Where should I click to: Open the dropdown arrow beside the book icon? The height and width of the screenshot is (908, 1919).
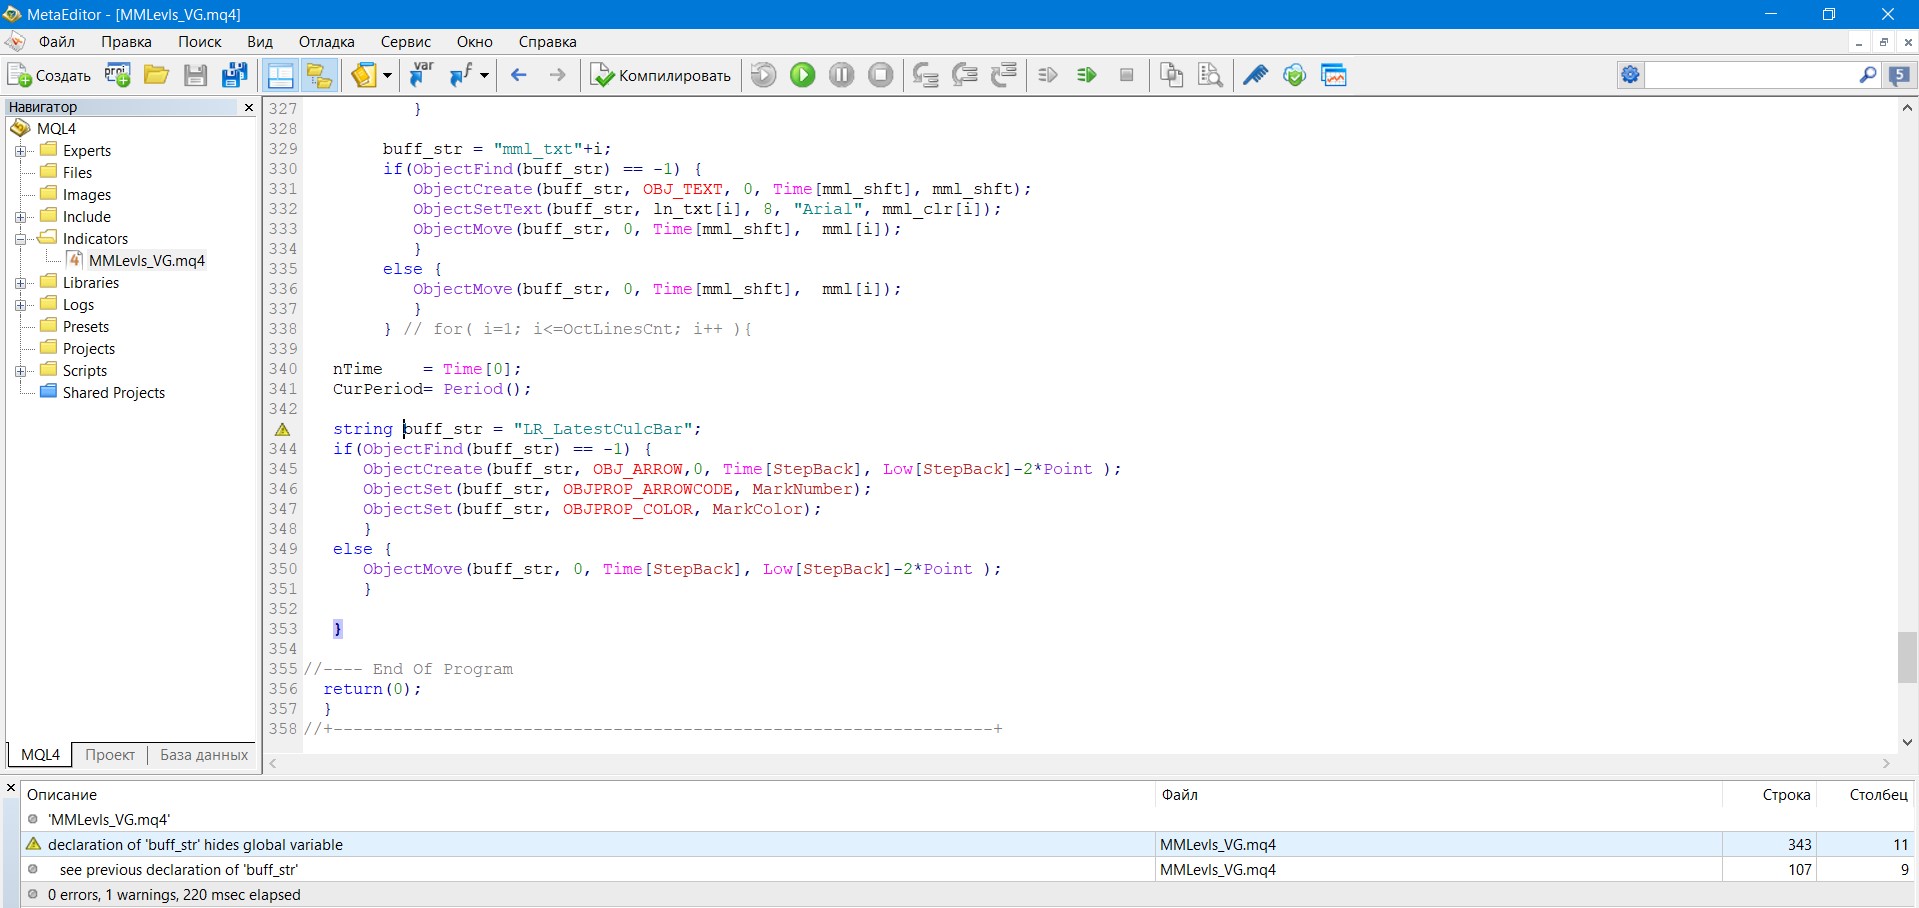point(388,75)
